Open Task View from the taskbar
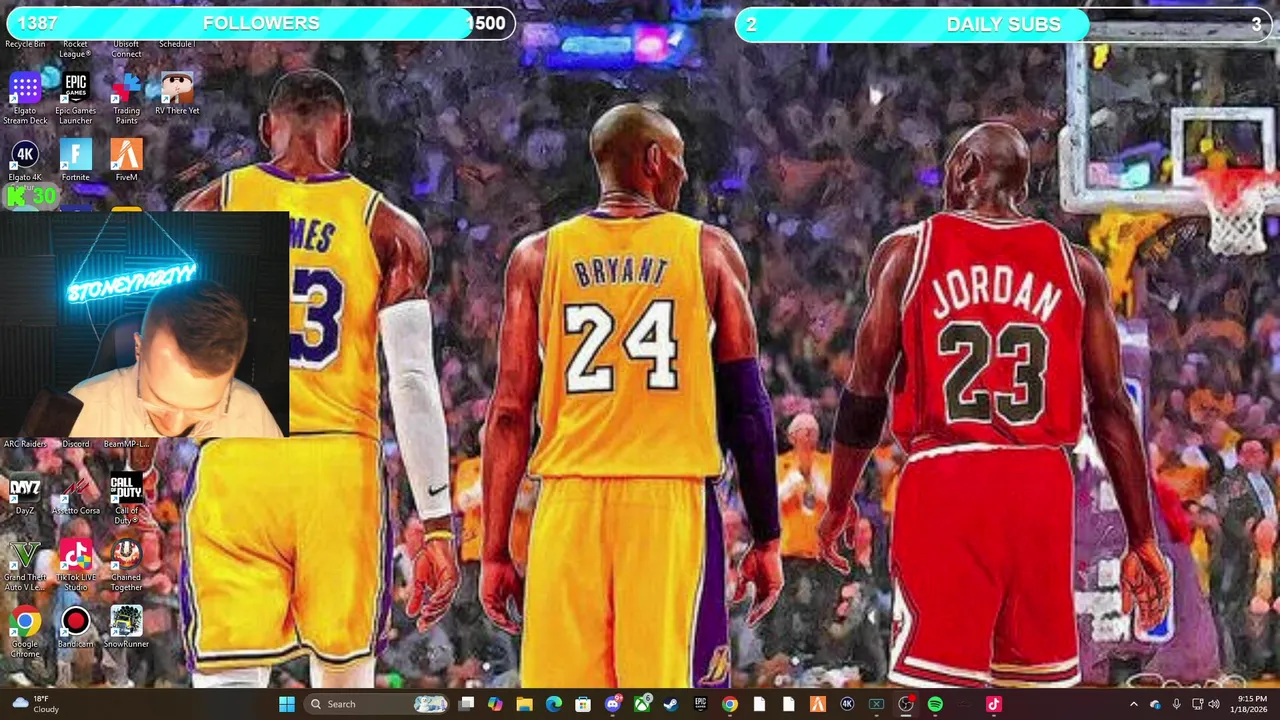The image size is (1280, 720). (466, 704)
